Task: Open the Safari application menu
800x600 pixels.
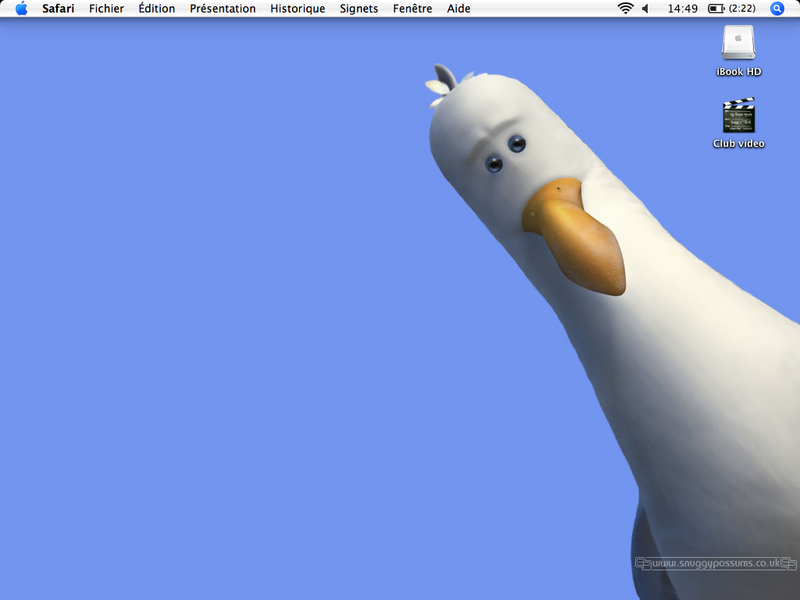Action: 58,9
